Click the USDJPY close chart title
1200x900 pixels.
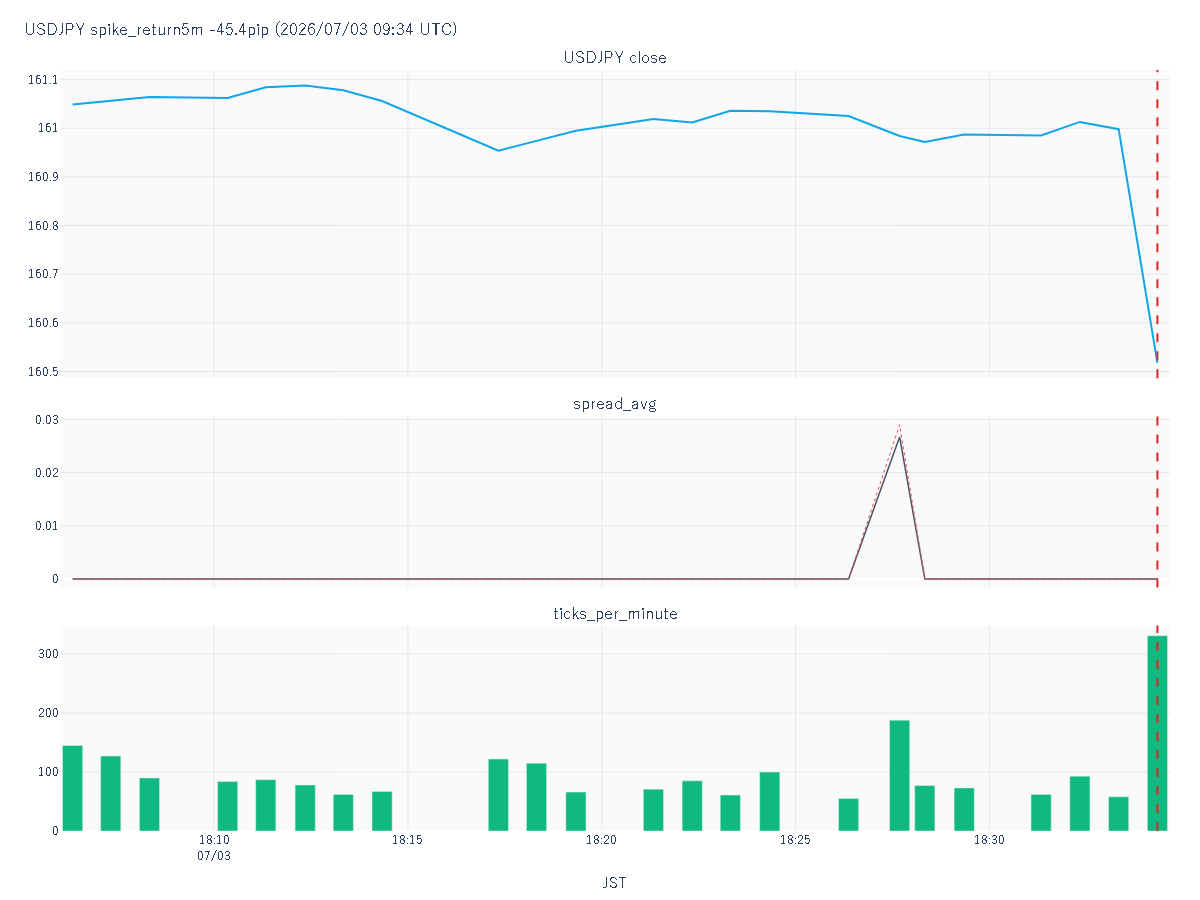(x=615, y=58)
